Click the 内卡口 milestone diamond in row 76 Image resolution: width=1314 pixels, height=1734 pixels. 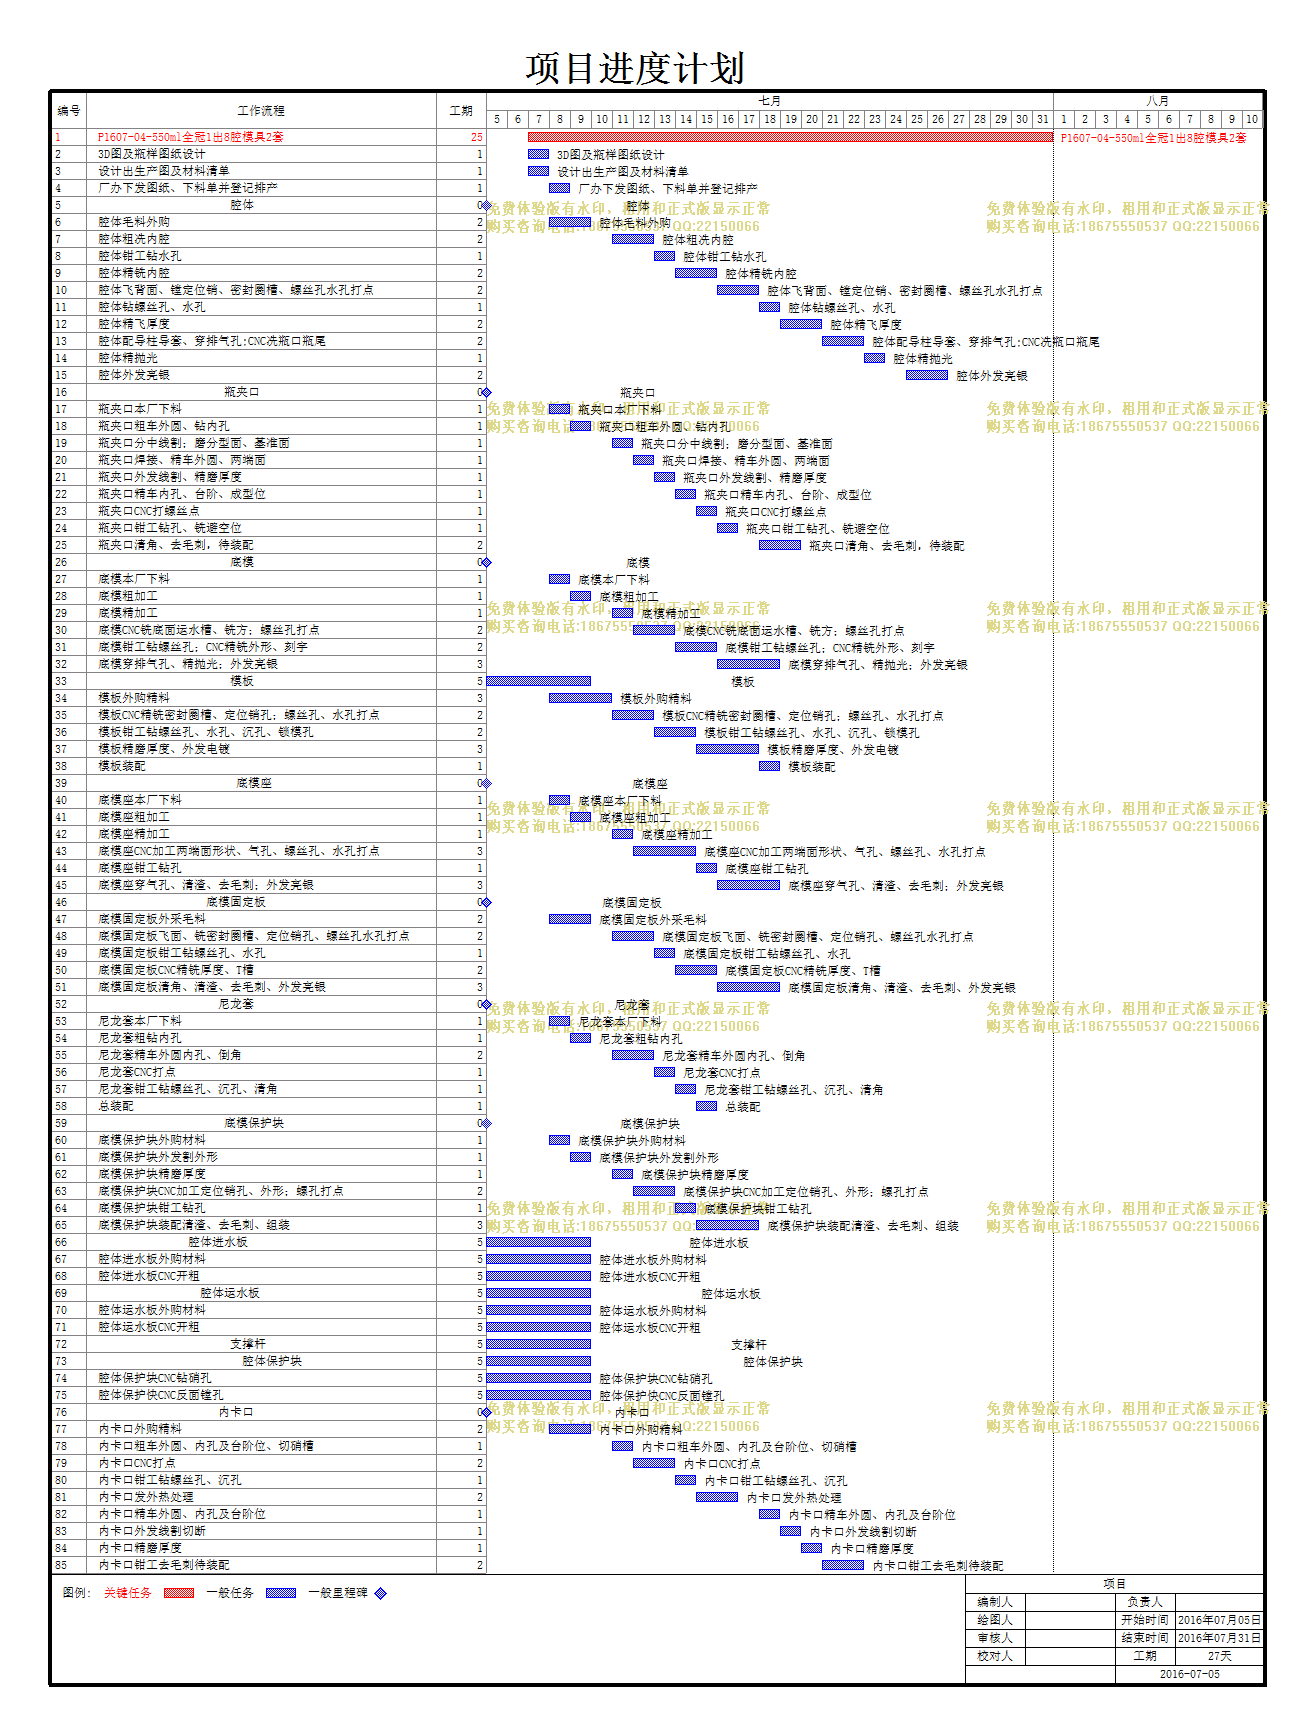pos(487,1412)
